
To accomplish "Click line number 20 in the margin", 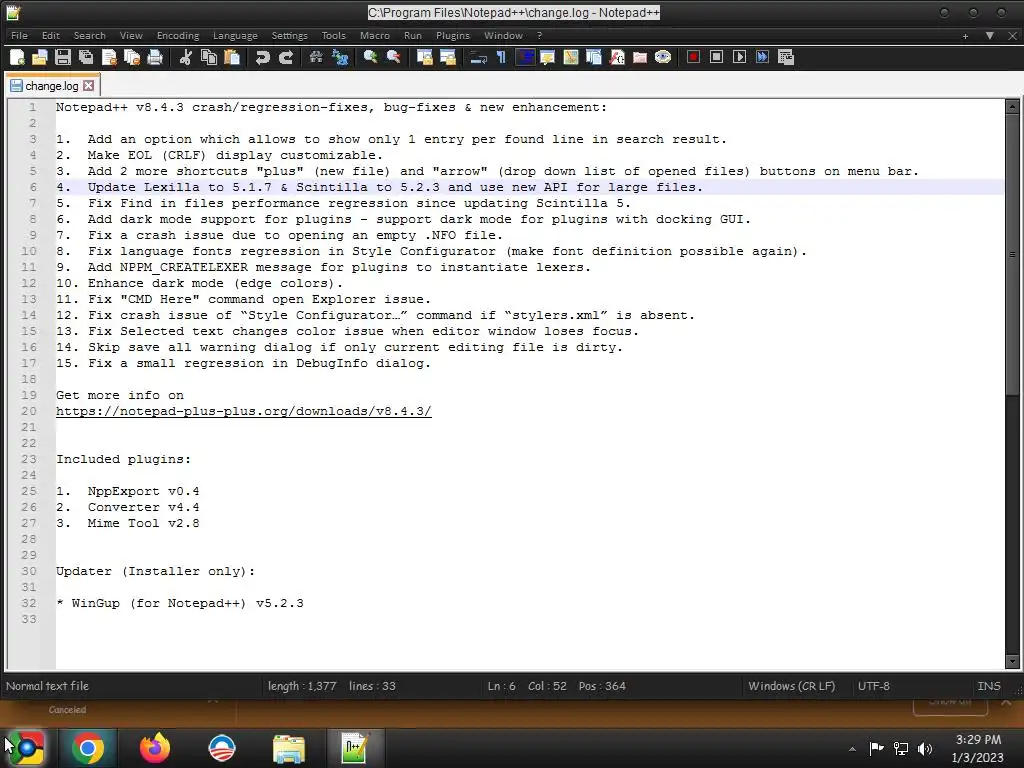I will pos(29,411).
